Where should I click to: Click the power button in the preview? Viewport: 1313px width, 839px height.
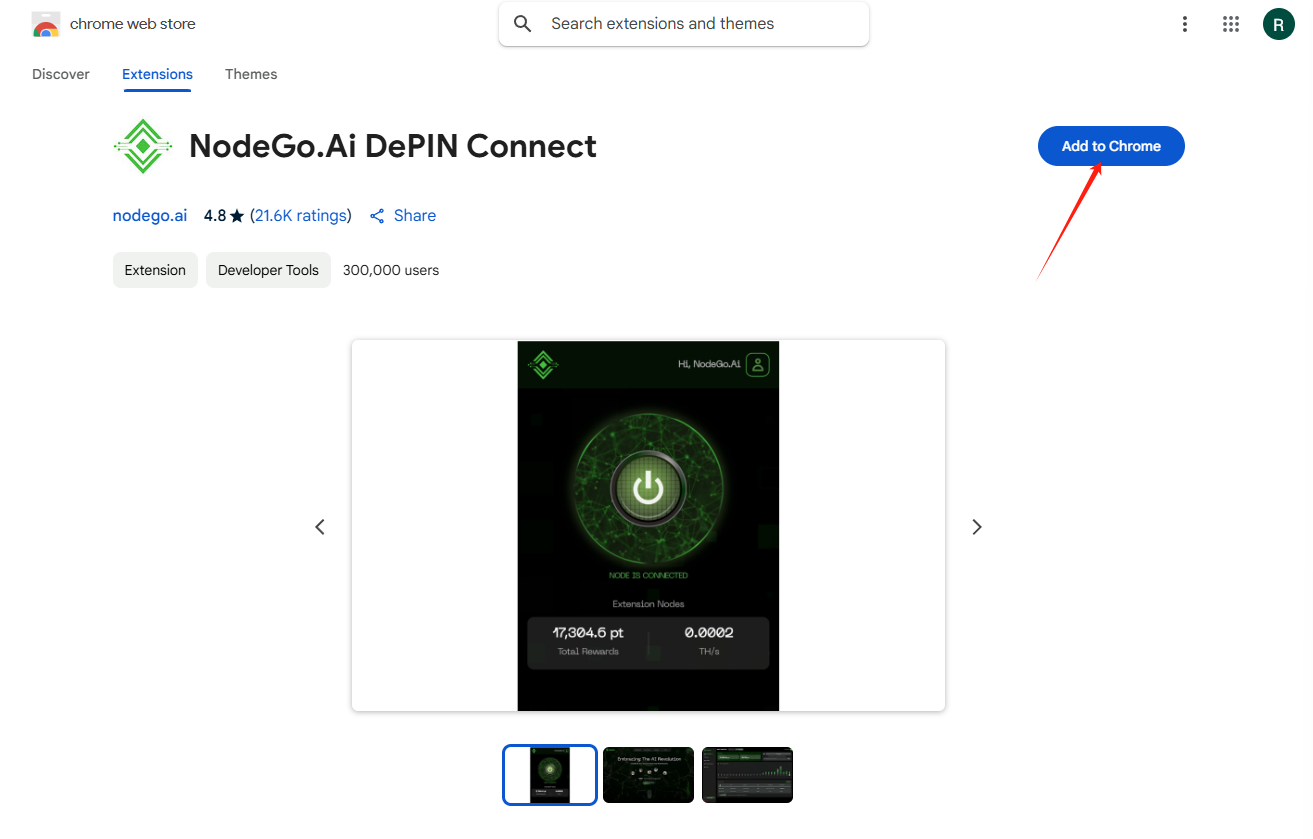coord(648,489)
